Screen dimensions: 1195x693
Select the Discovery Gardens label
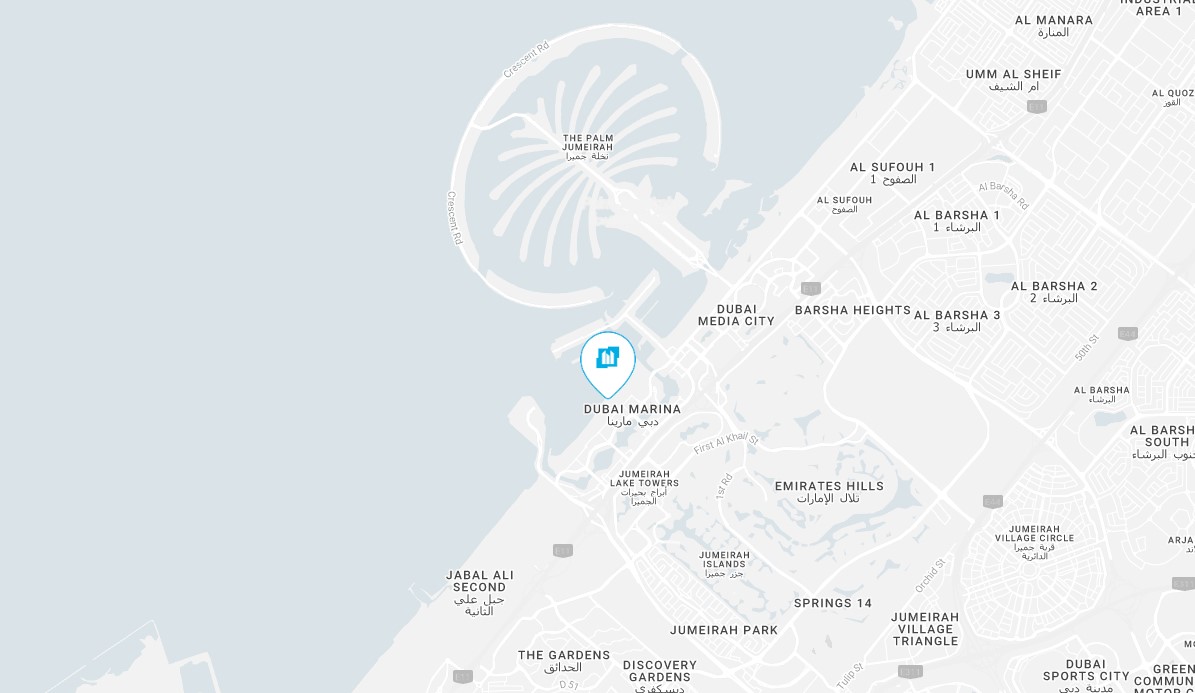pos(660,676)
